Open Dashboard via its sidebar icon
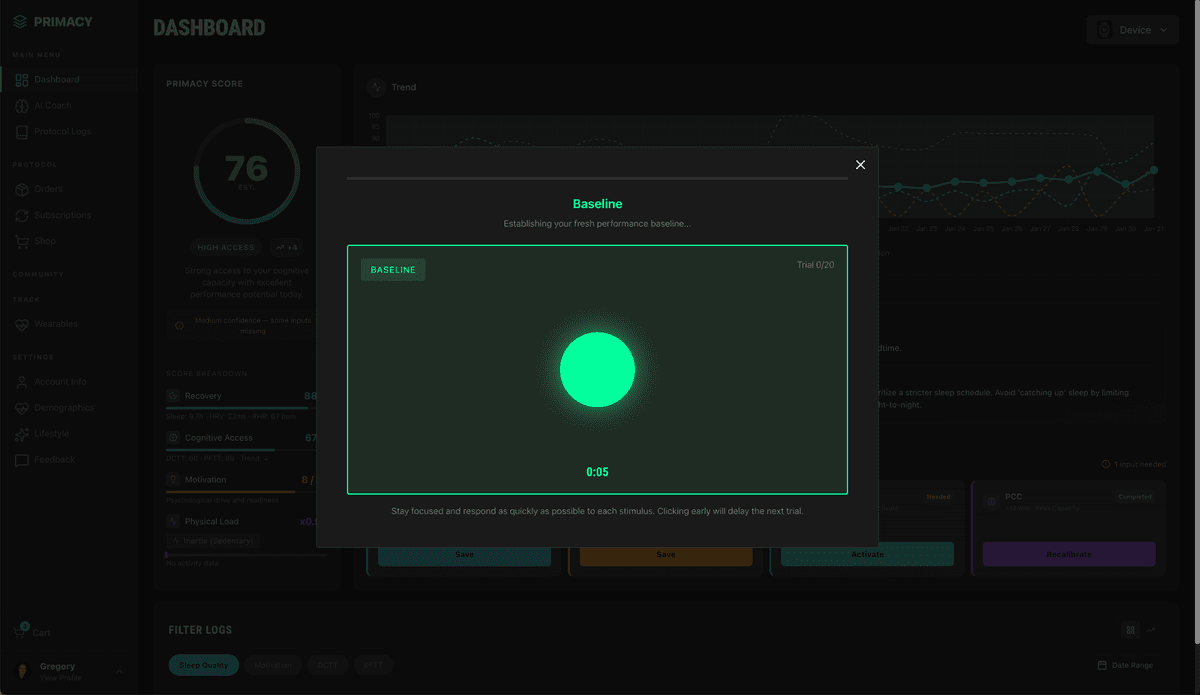The image size is (1200, 695). pyautogui.click(x=22, y=80)
